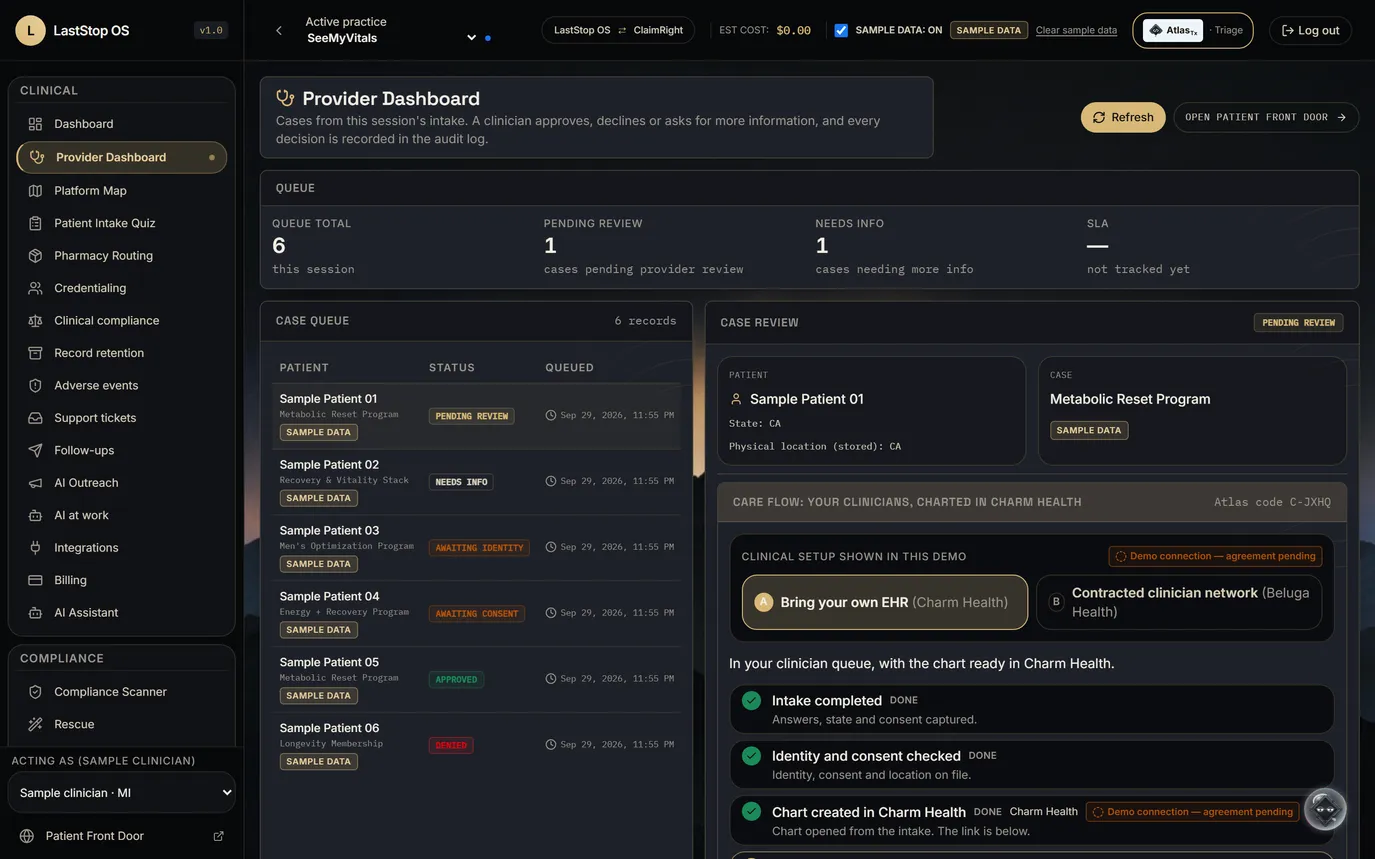Select the Atlas mode pill
Viewport: 1375px width, 859px height.
(x=1173, y=30)
